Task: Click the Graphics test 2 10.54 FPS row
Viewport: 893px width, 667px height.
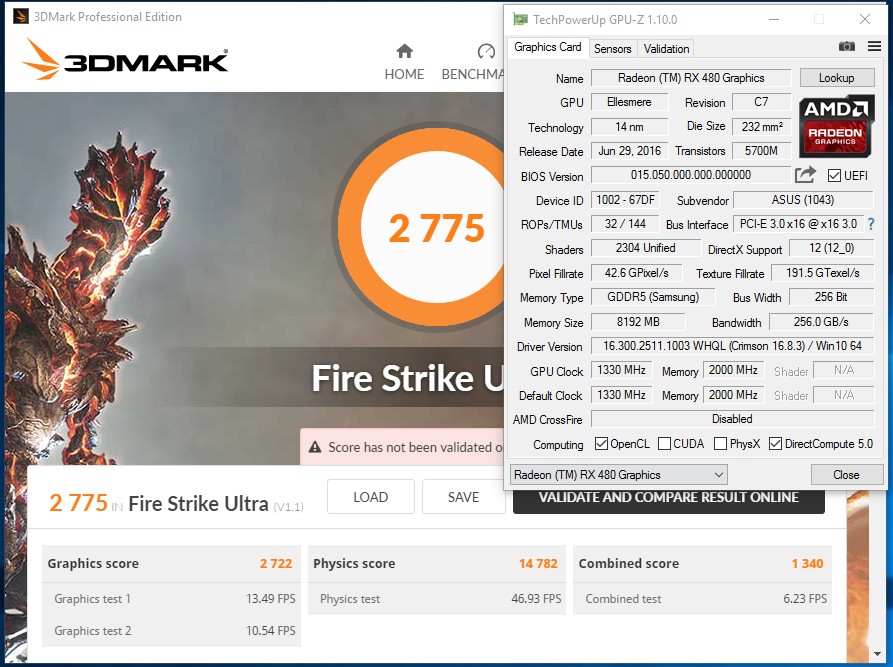Action: coord(171,631)
